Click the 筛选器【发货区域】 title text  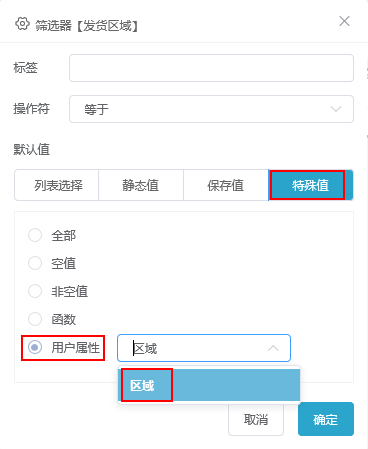[x=87, y=25]
